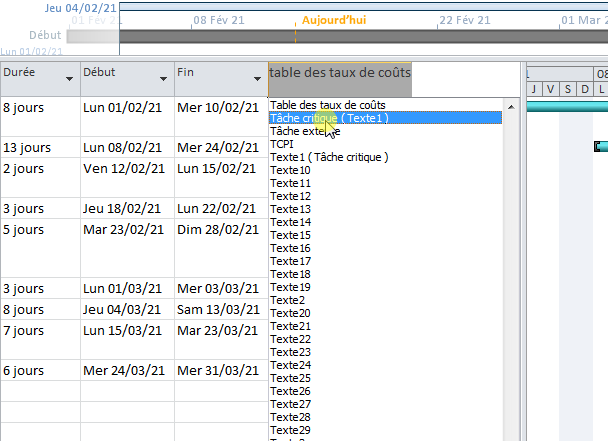Pick 'Texte25' from the field list
The height and width of the screenshot is (441, 608).
(290, 378)
